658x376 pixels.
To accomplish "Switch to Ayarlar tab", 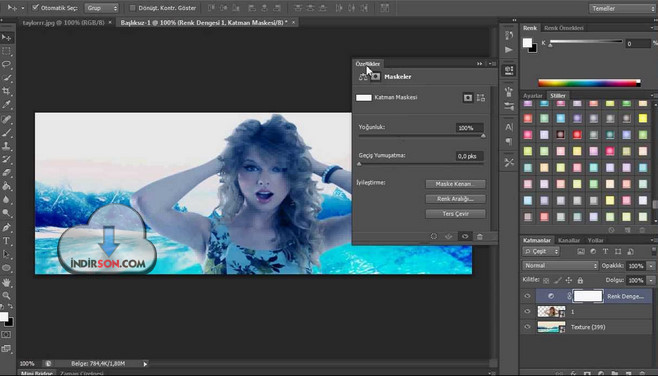I will (x=532, y=96).
